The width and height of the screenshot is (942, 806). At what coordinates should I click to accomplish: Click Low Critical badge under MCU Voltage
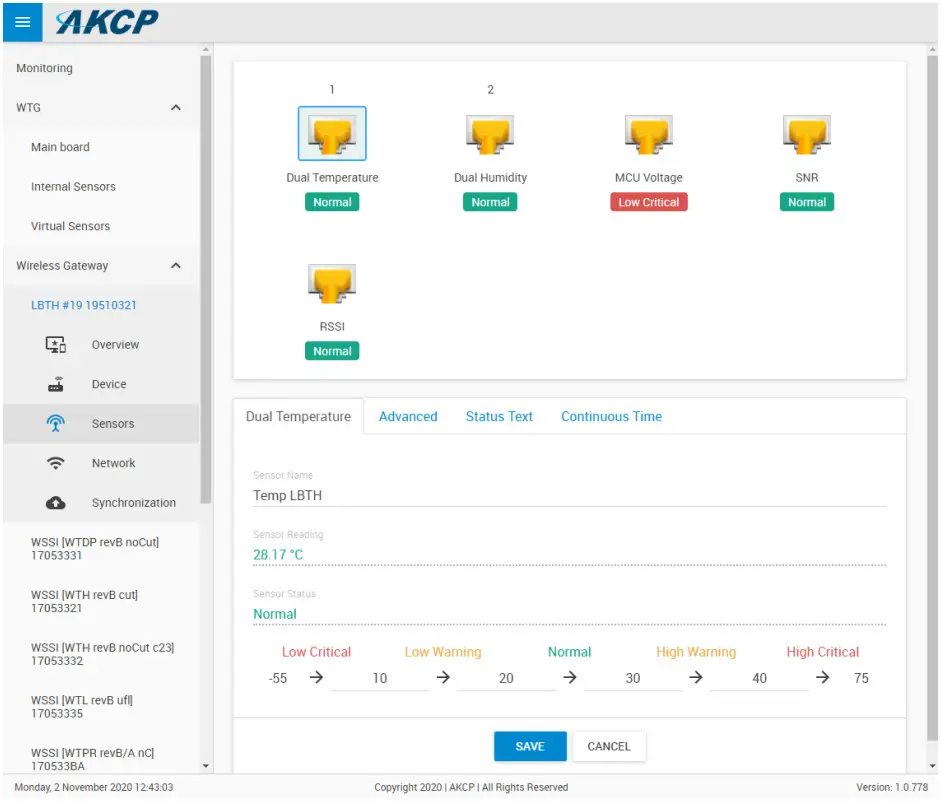click(x=648, y=202)
